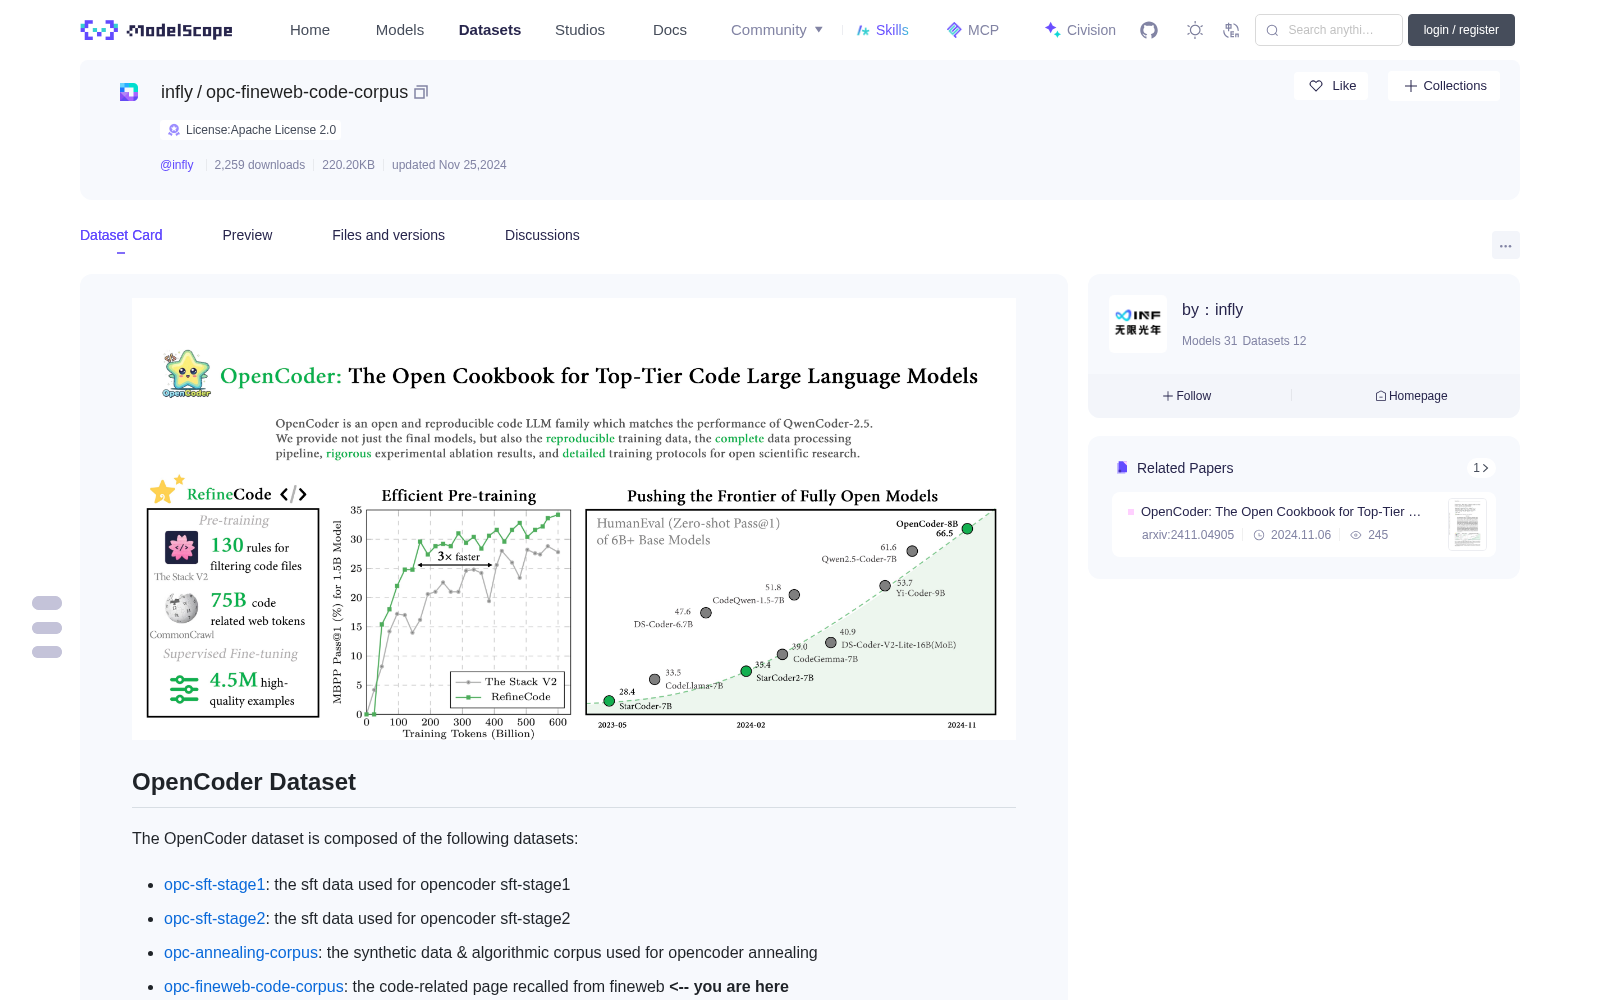Click the heart icon in Like
Screen dimensions: 1600x1000
[1316, 86]
